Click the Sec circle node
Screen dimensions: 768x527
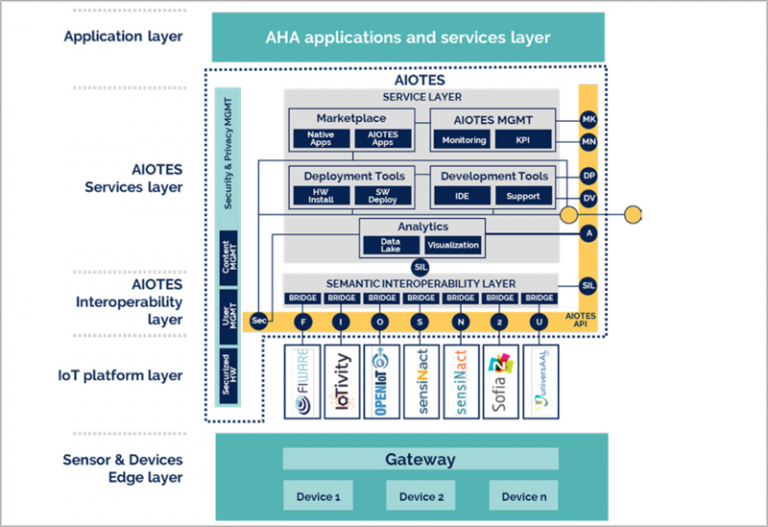pyautogui.click(x=259, y=321)
